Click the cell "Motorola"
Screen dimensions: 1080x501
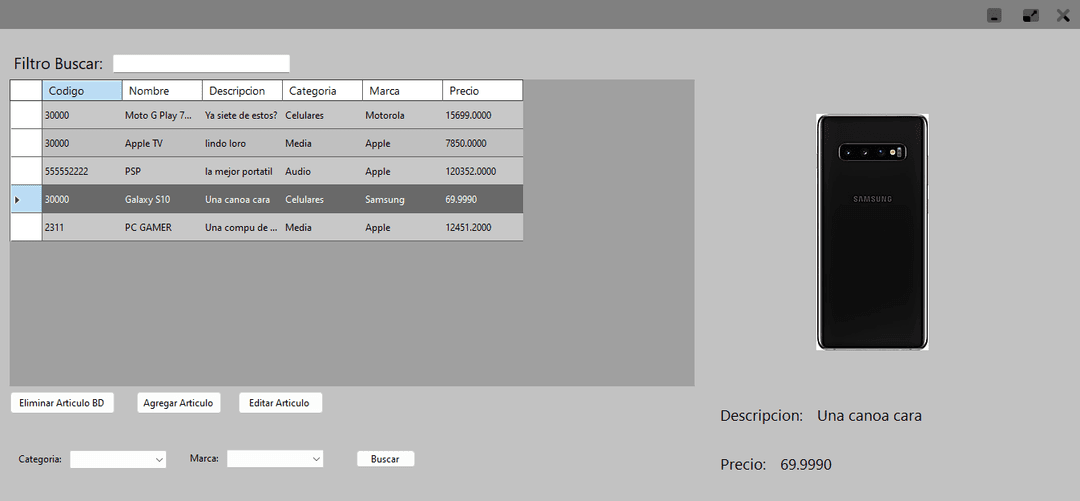coord(402,115)
